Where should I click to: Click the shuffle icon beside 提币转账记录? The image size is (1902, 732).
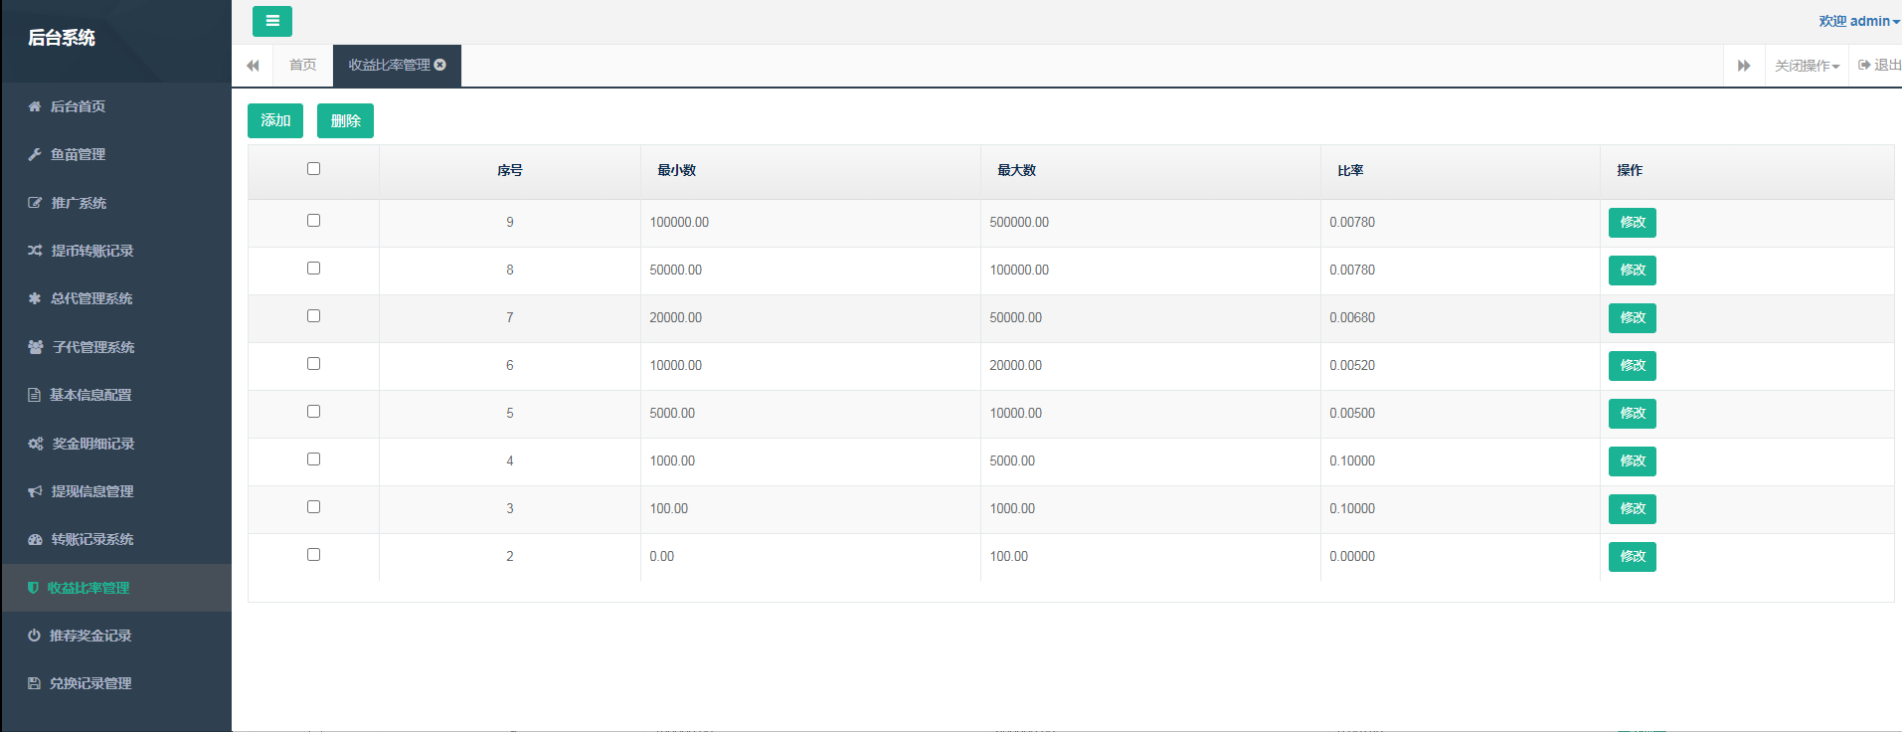(35, 250)
